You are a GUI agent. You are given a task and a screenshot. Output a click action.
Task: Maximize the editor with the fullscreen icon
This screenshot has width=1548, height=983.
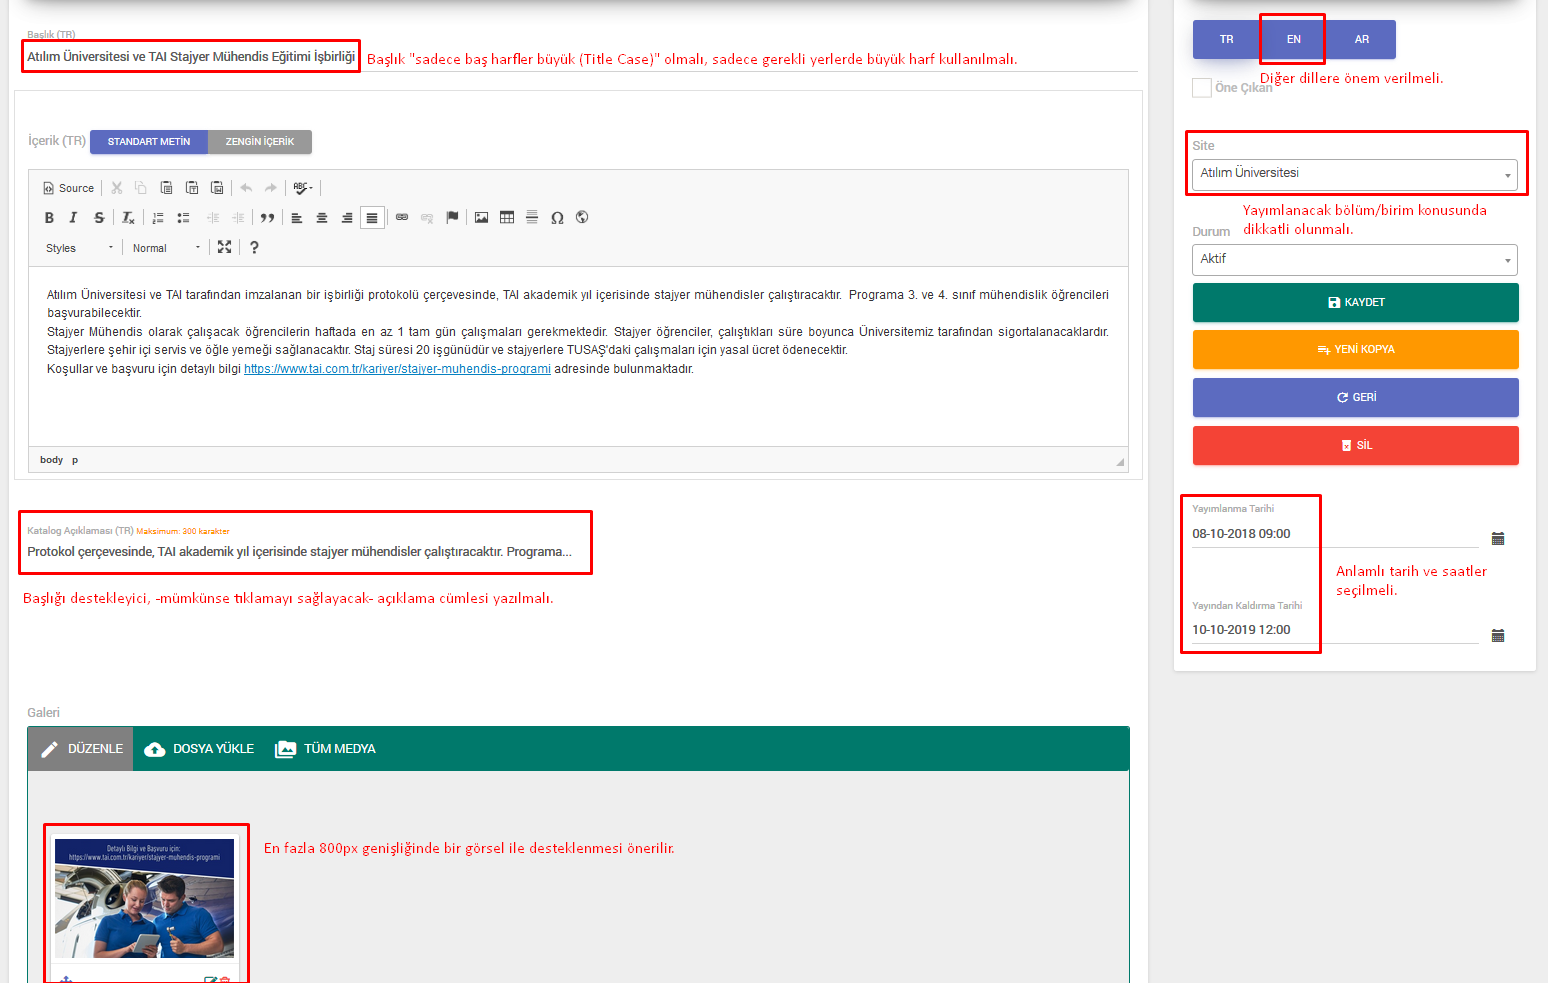click(224, 247)
